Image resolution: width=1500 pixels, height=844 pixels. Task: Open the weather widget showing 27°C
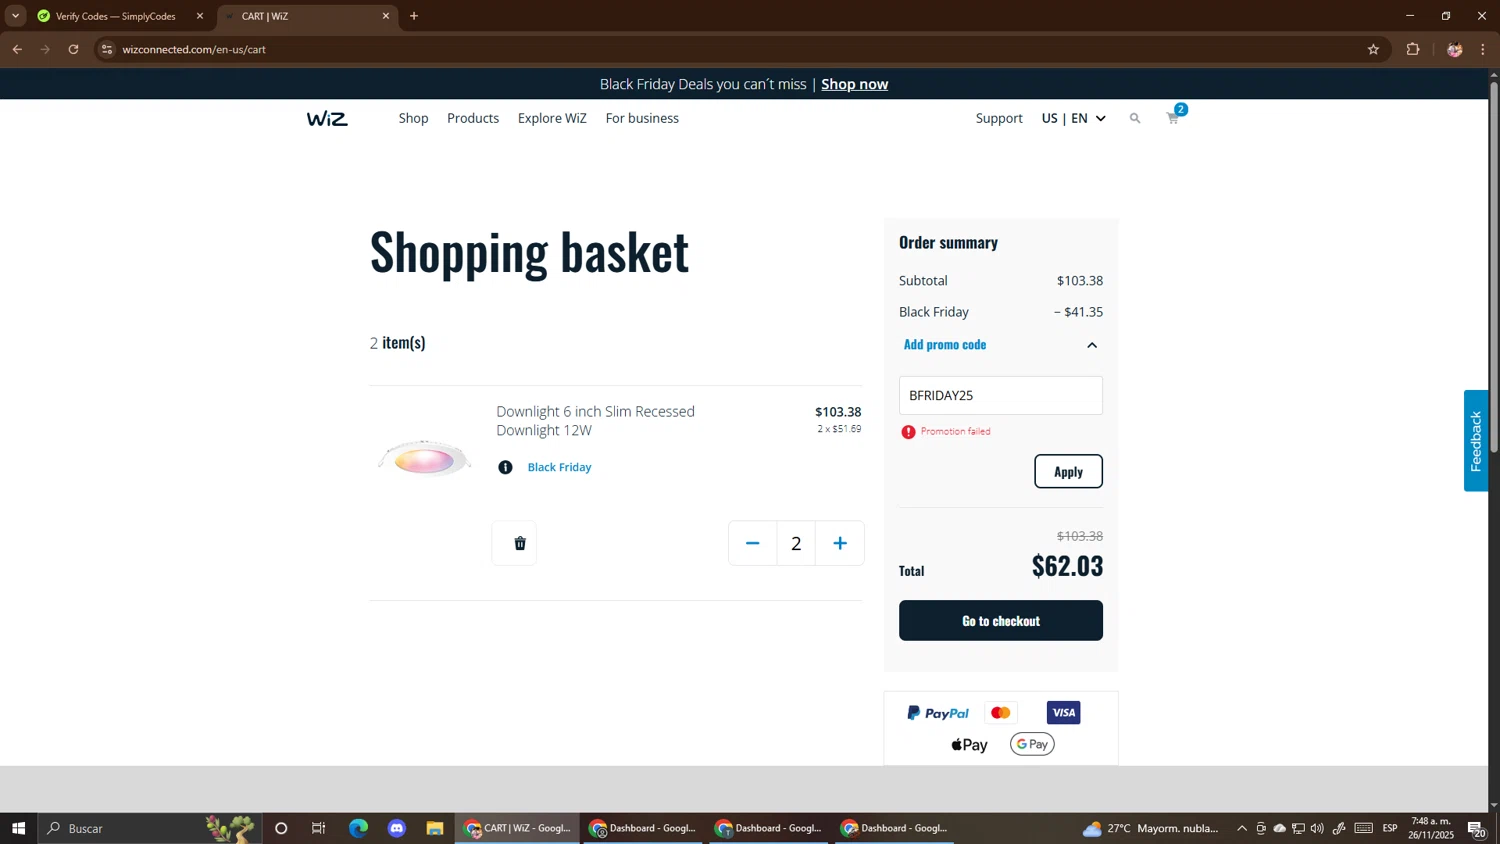click(1150, 828)
